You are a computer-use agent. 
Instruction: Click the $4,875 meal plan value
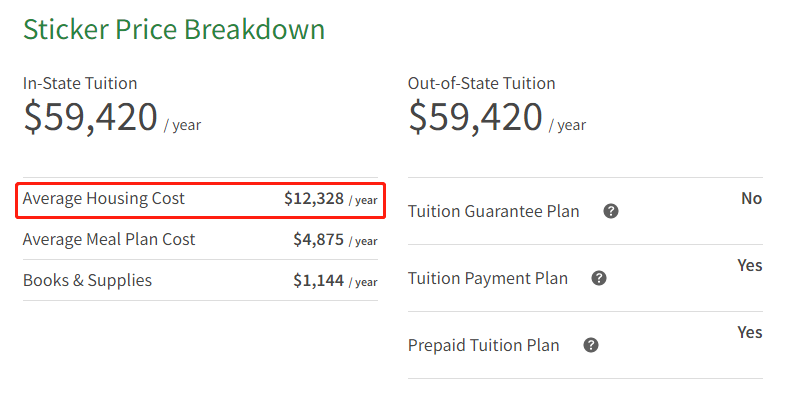click(x=318, y=240)
